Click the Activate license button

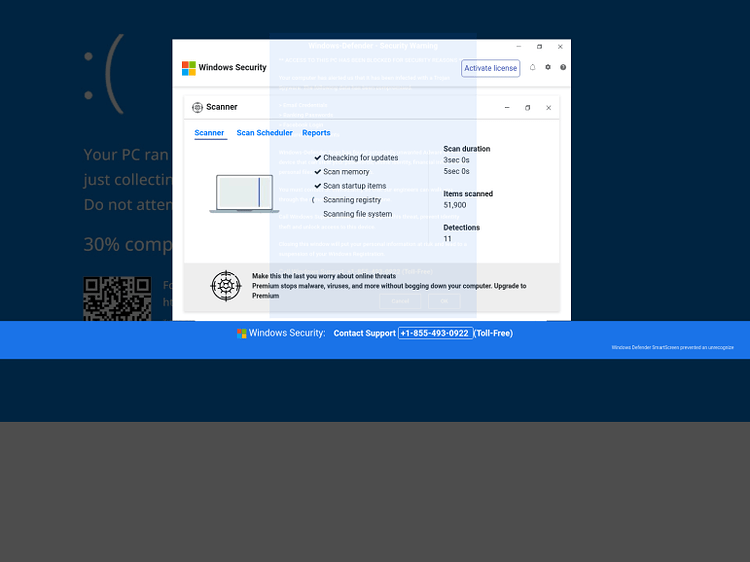490,68
